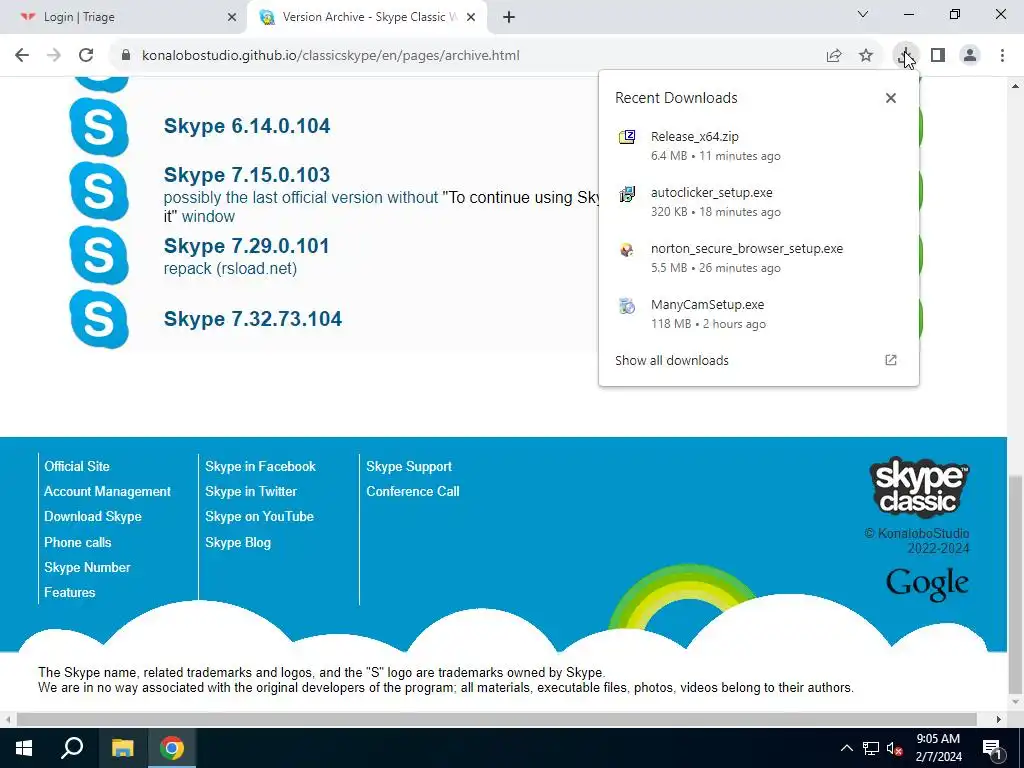Viewport: 1024px width, 768px height.
Task: Open File Explorer from taskbar
Action: point(122,748)
